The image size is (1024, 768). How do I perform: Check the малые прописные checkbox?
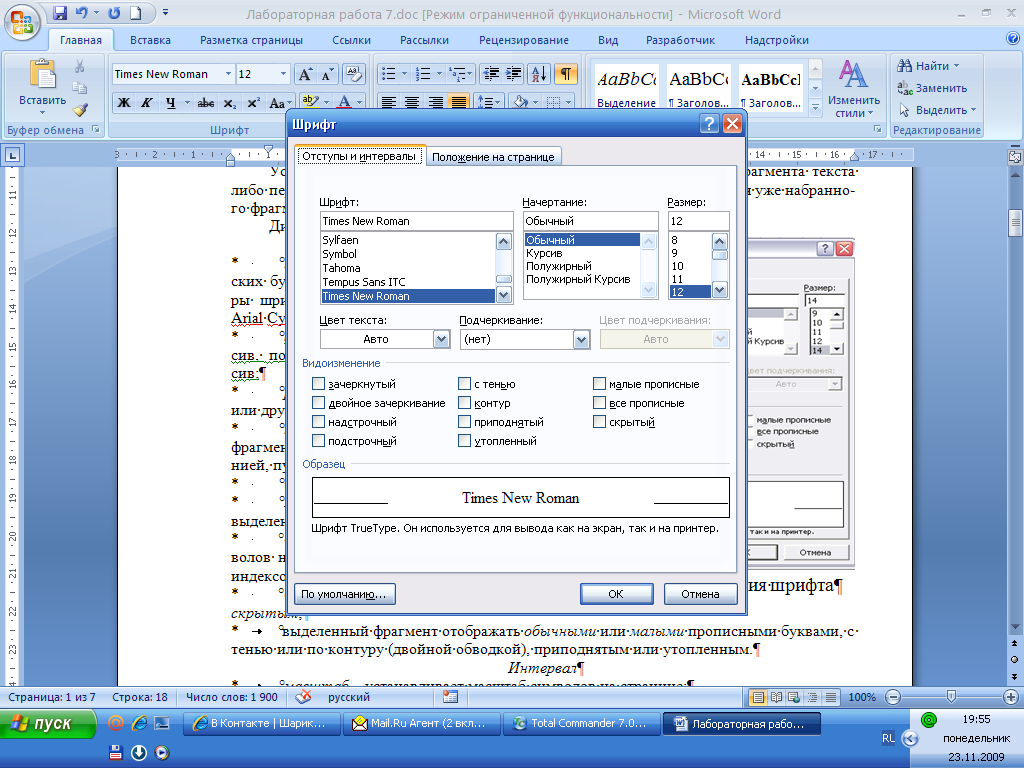(599, 383)
